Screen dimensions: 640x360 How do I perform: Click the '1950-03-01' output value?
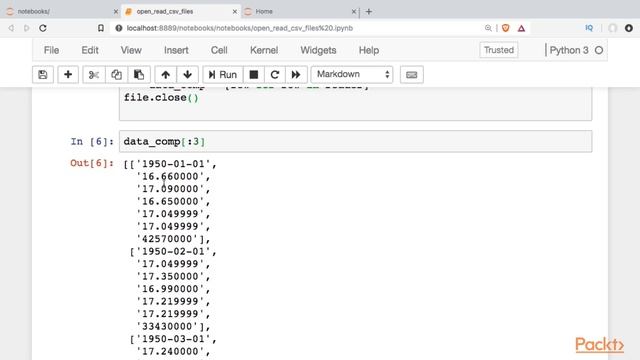(173, 339)
